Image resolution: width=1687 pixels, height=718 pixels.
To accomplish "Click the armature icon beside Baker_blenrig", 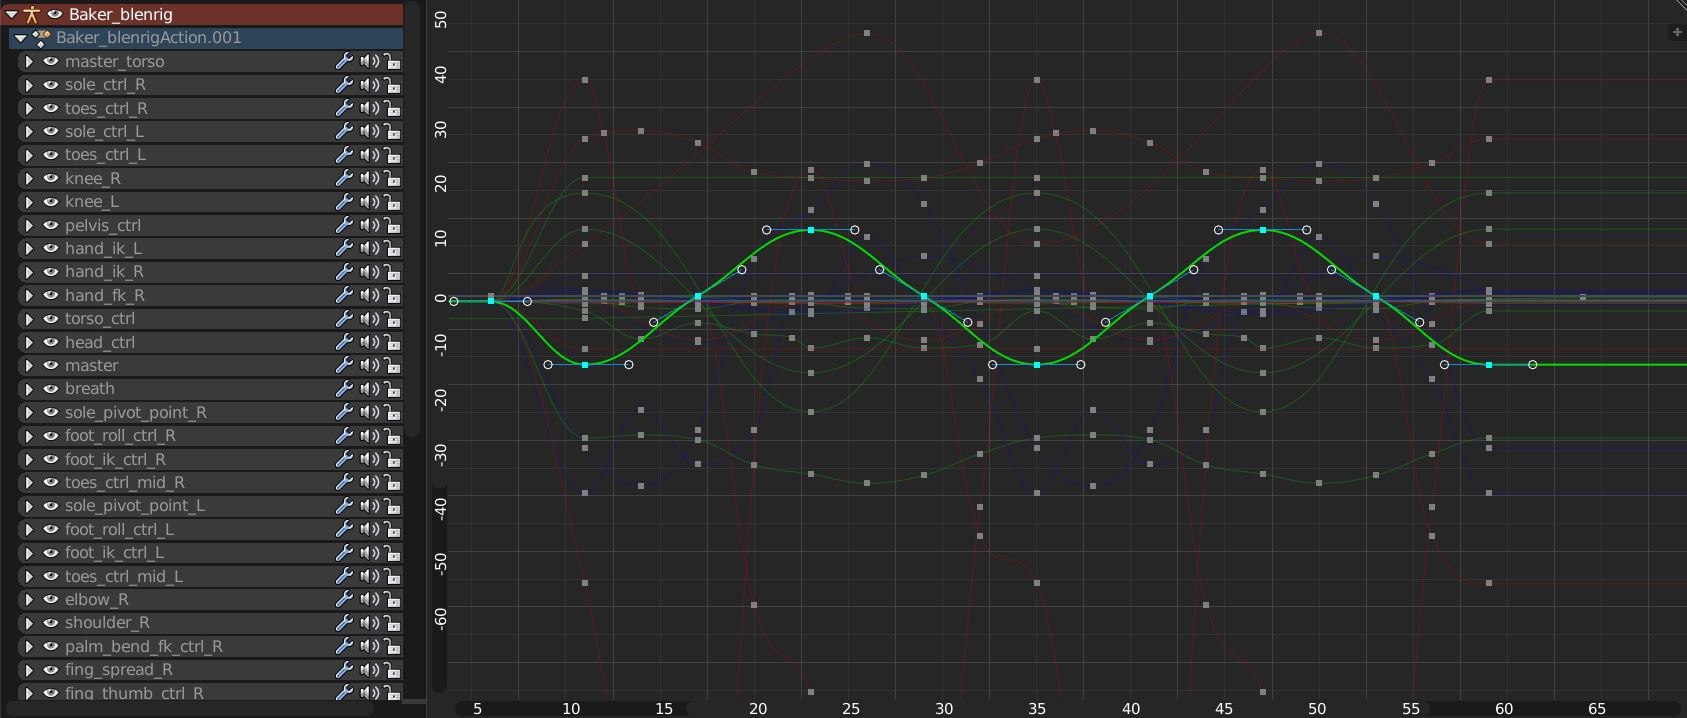I will click(32, 14).
